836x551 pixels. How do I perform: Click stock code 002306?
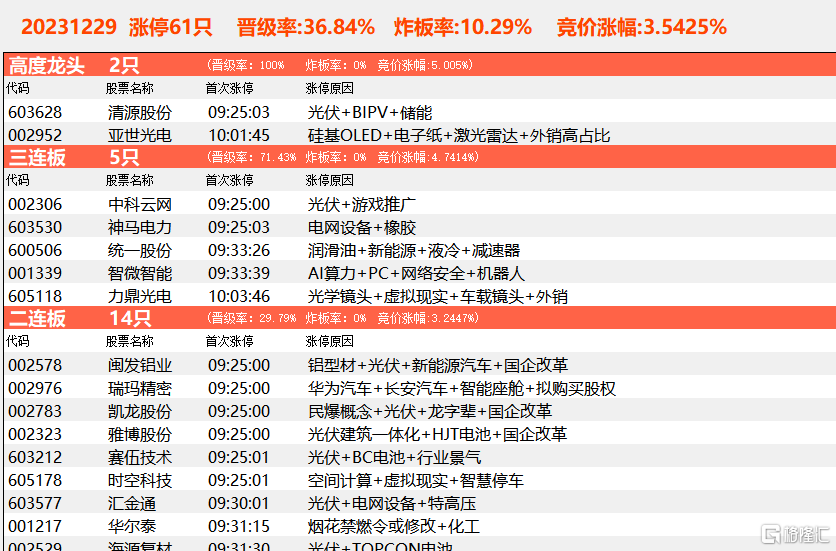tap(35, 204)
